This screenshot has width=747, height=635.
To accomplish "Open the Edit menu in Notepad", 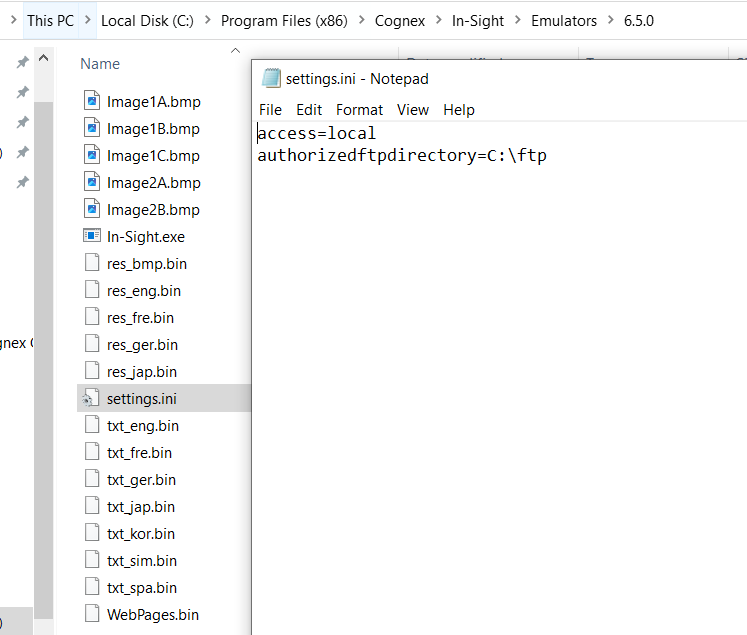I will click(x=309, y=110).
